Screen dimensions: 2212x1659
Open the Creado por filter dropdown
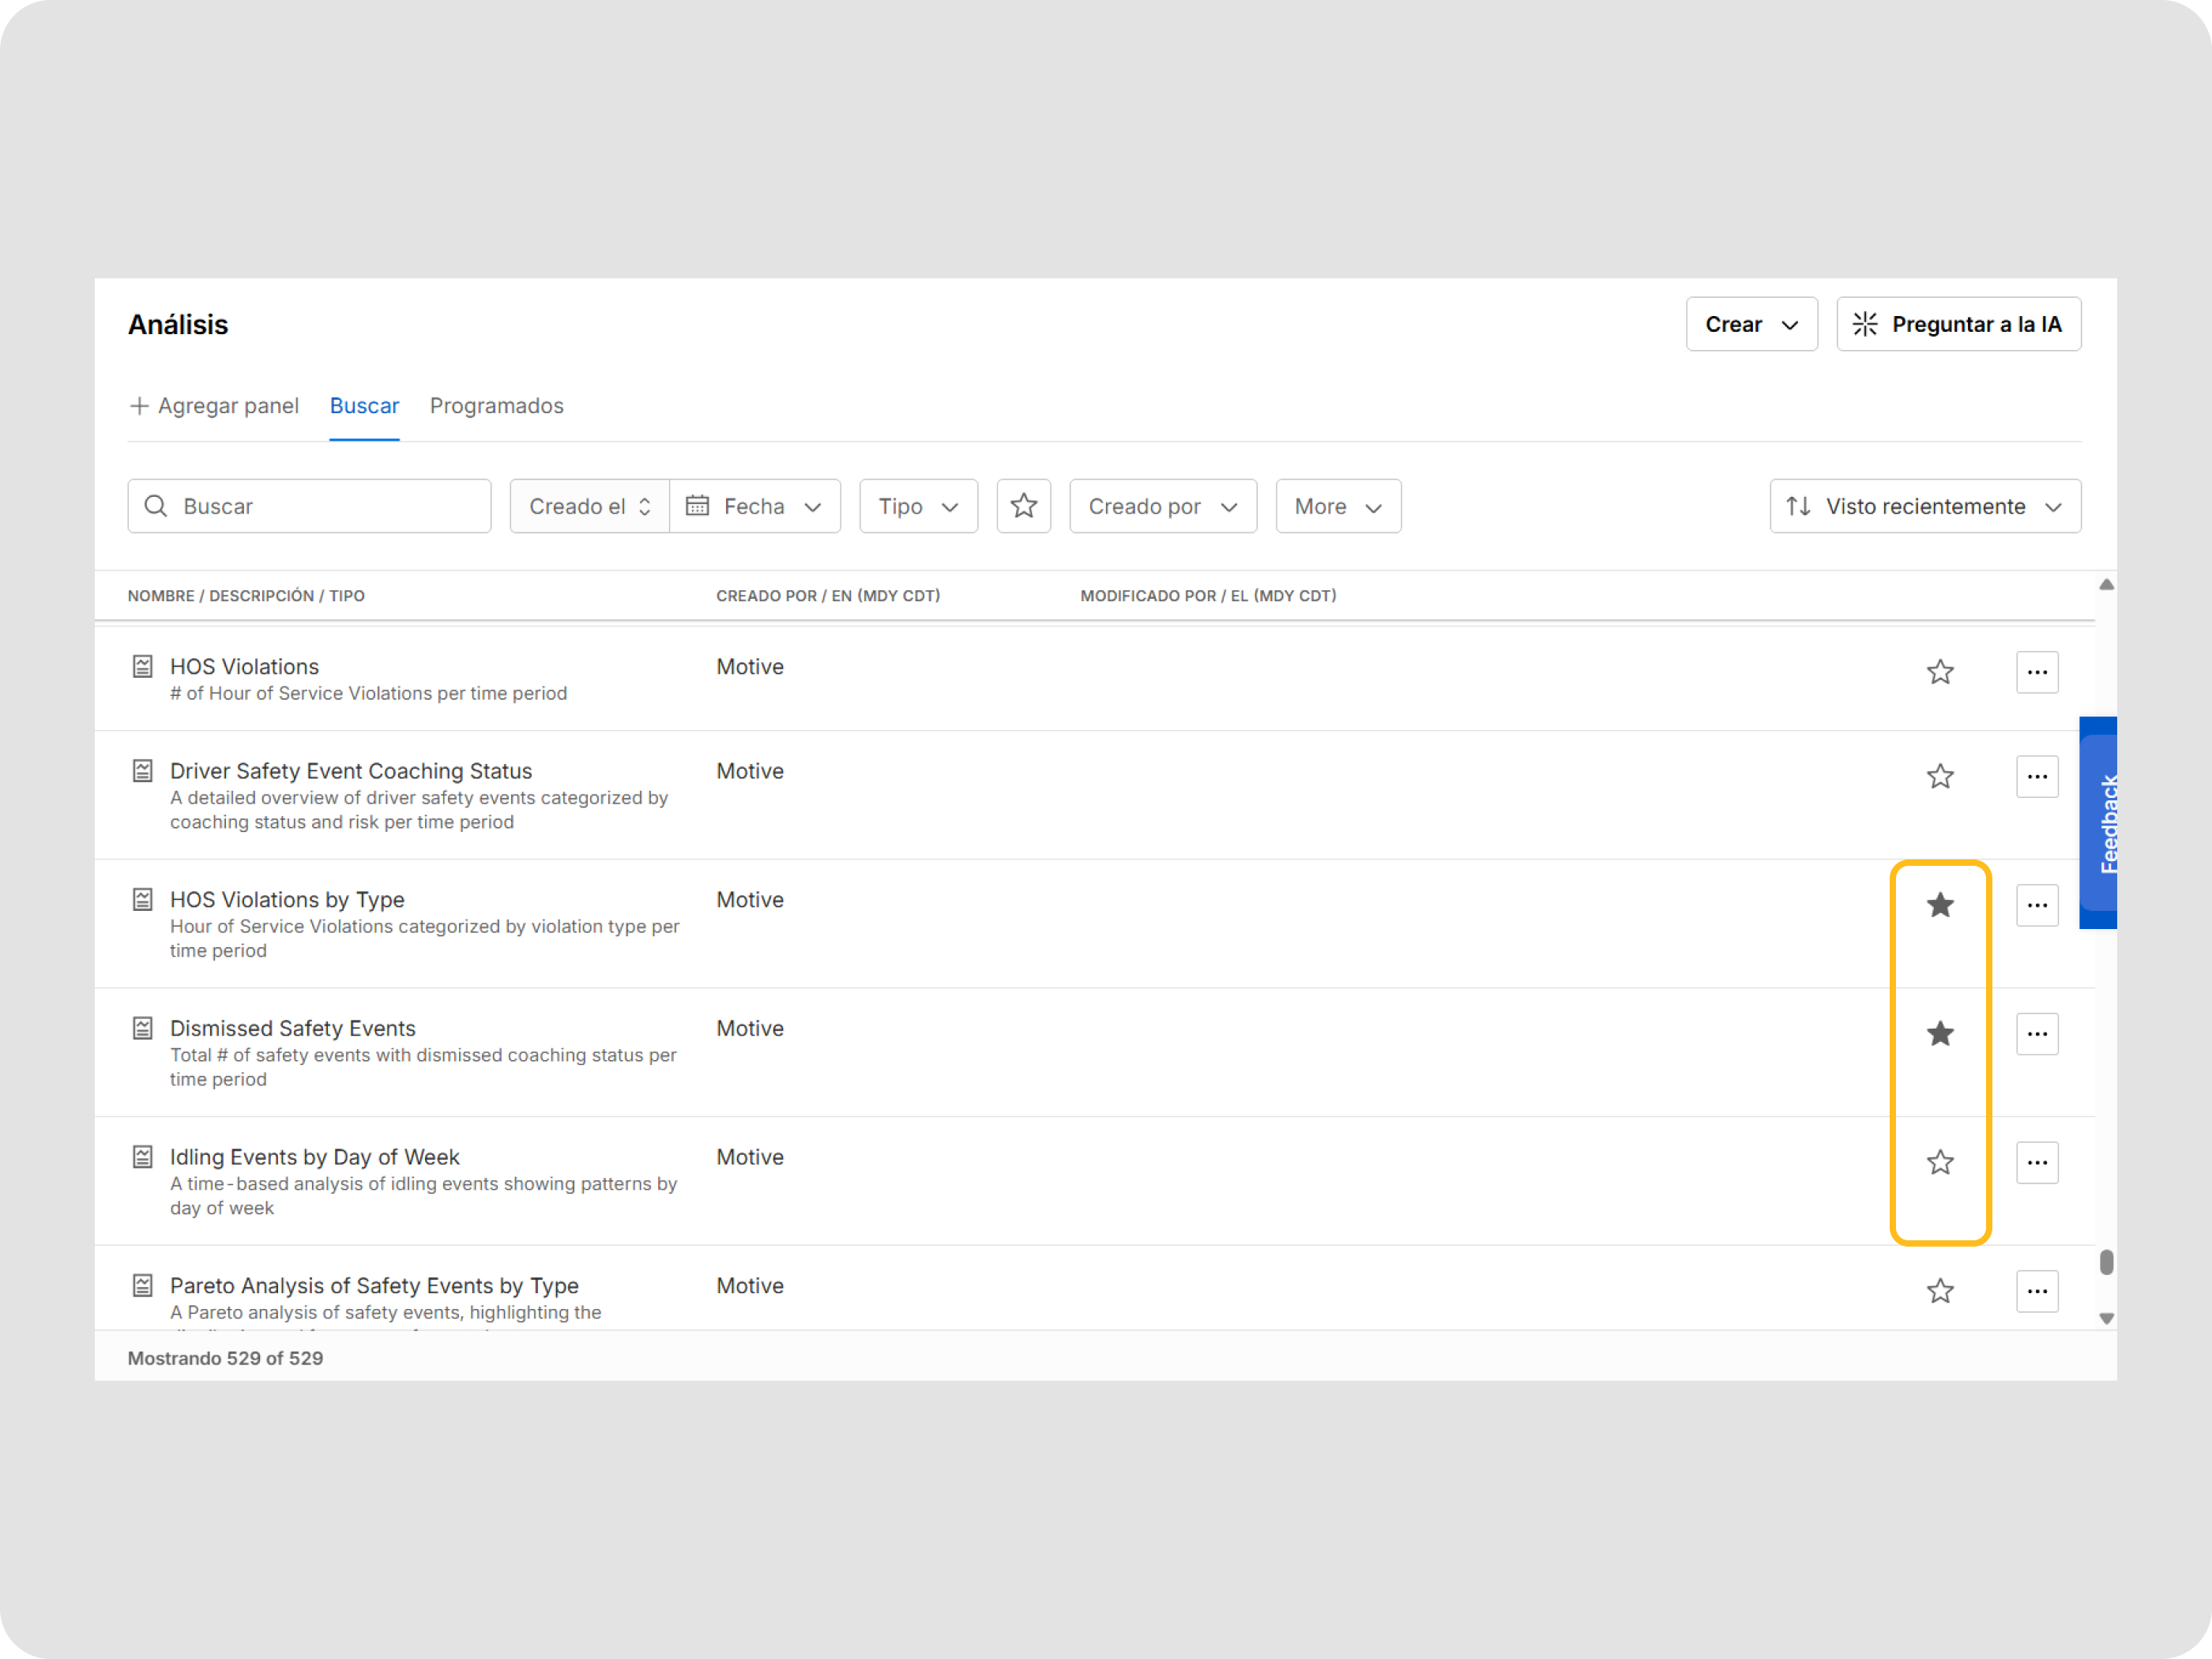tap(1162, 506)
